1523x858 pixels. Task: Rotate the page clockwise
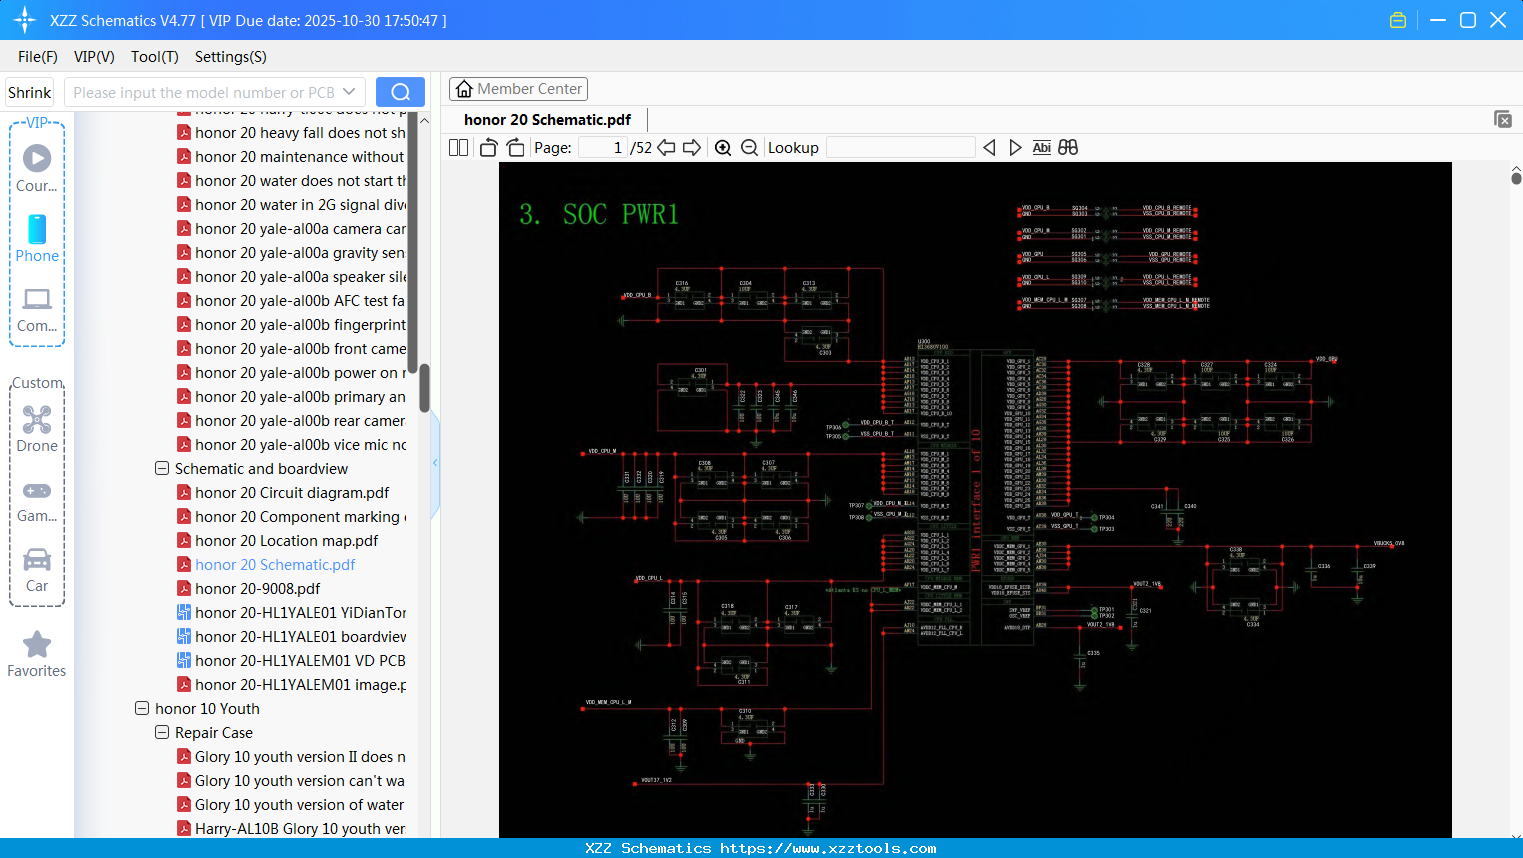click(x=515, y=148)
